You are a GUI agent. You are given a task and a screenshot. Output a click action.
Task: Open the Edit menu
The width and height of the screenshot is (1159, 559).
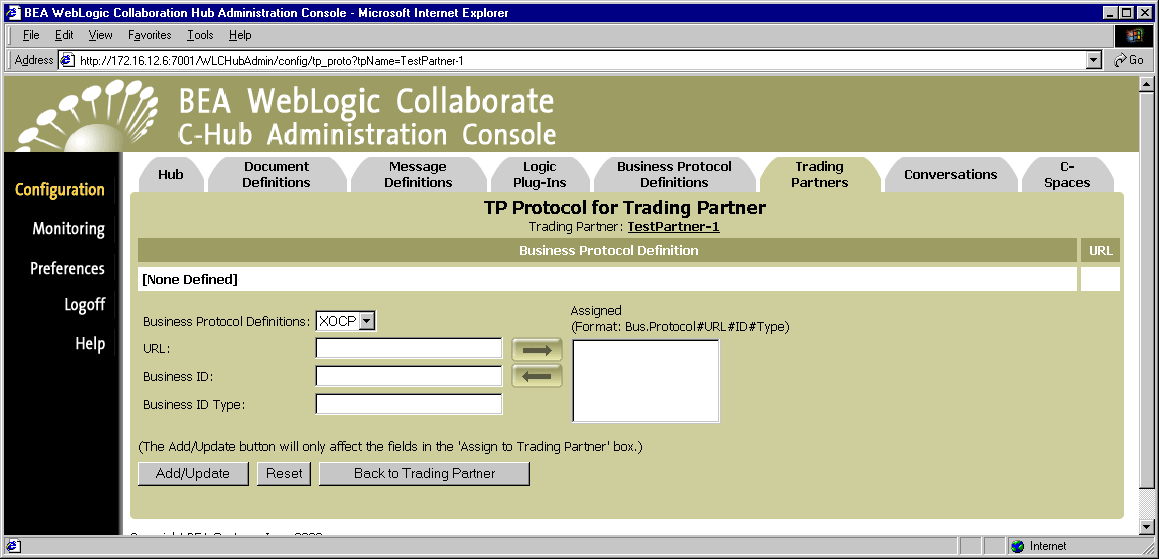pyautogui.click(x=64, y=35)
